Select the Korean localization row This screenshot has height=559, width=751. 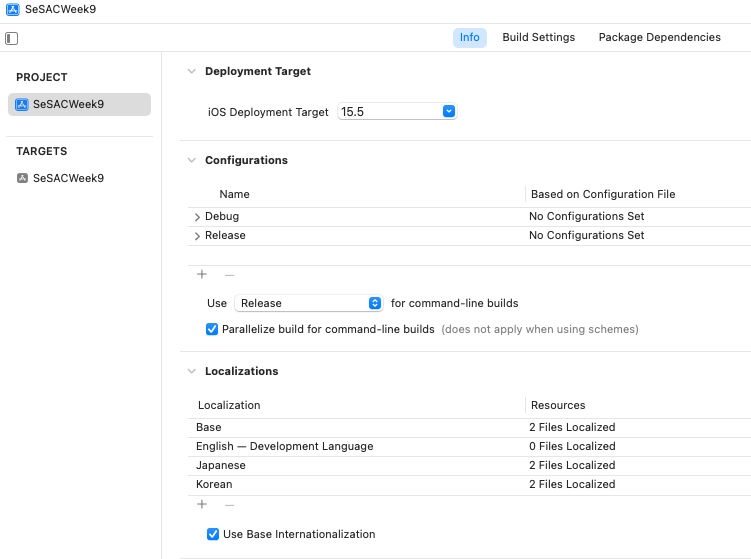(x=469, y=485)
